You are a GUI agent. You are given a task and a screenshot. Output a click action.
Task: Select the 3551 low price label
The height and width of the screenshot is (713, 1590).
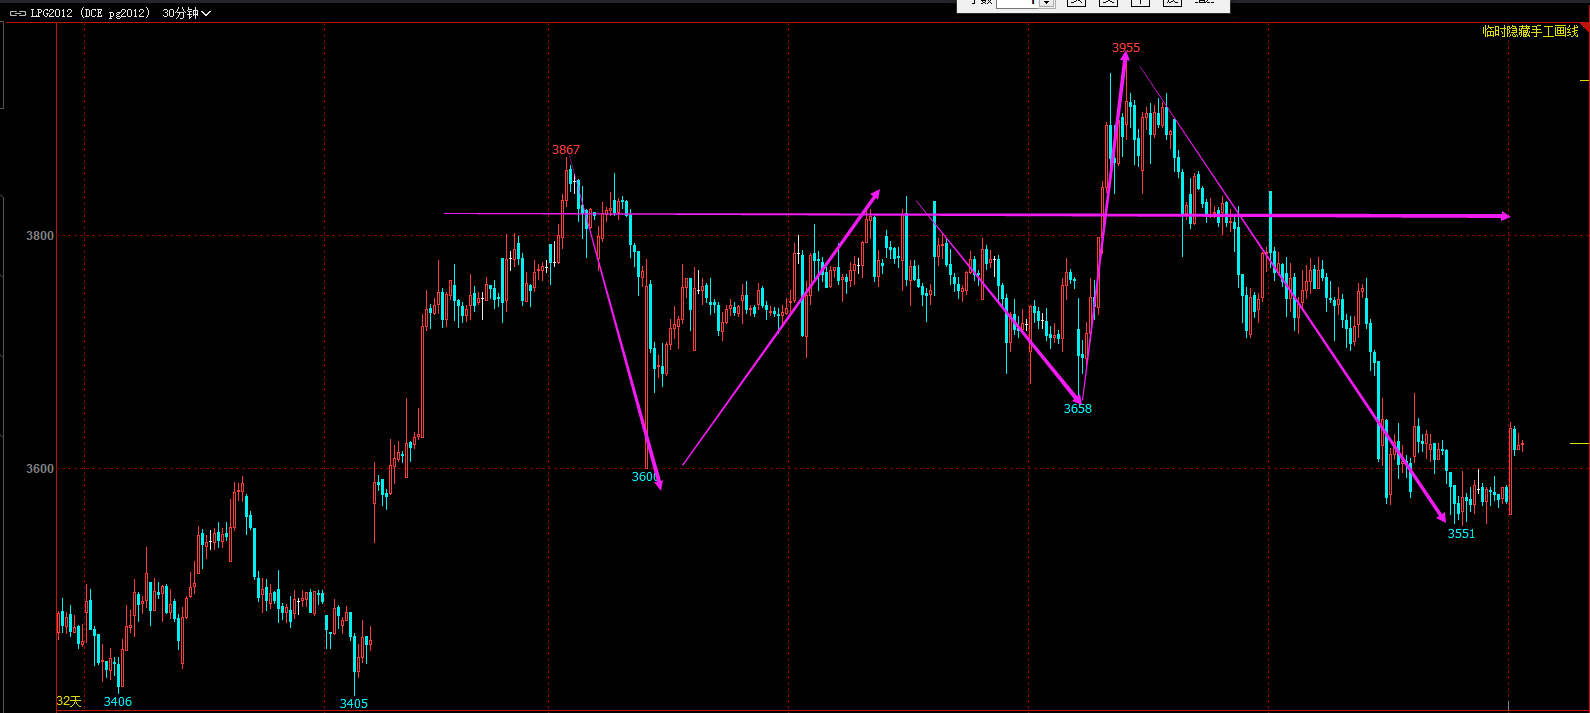tap(1461, 534)
